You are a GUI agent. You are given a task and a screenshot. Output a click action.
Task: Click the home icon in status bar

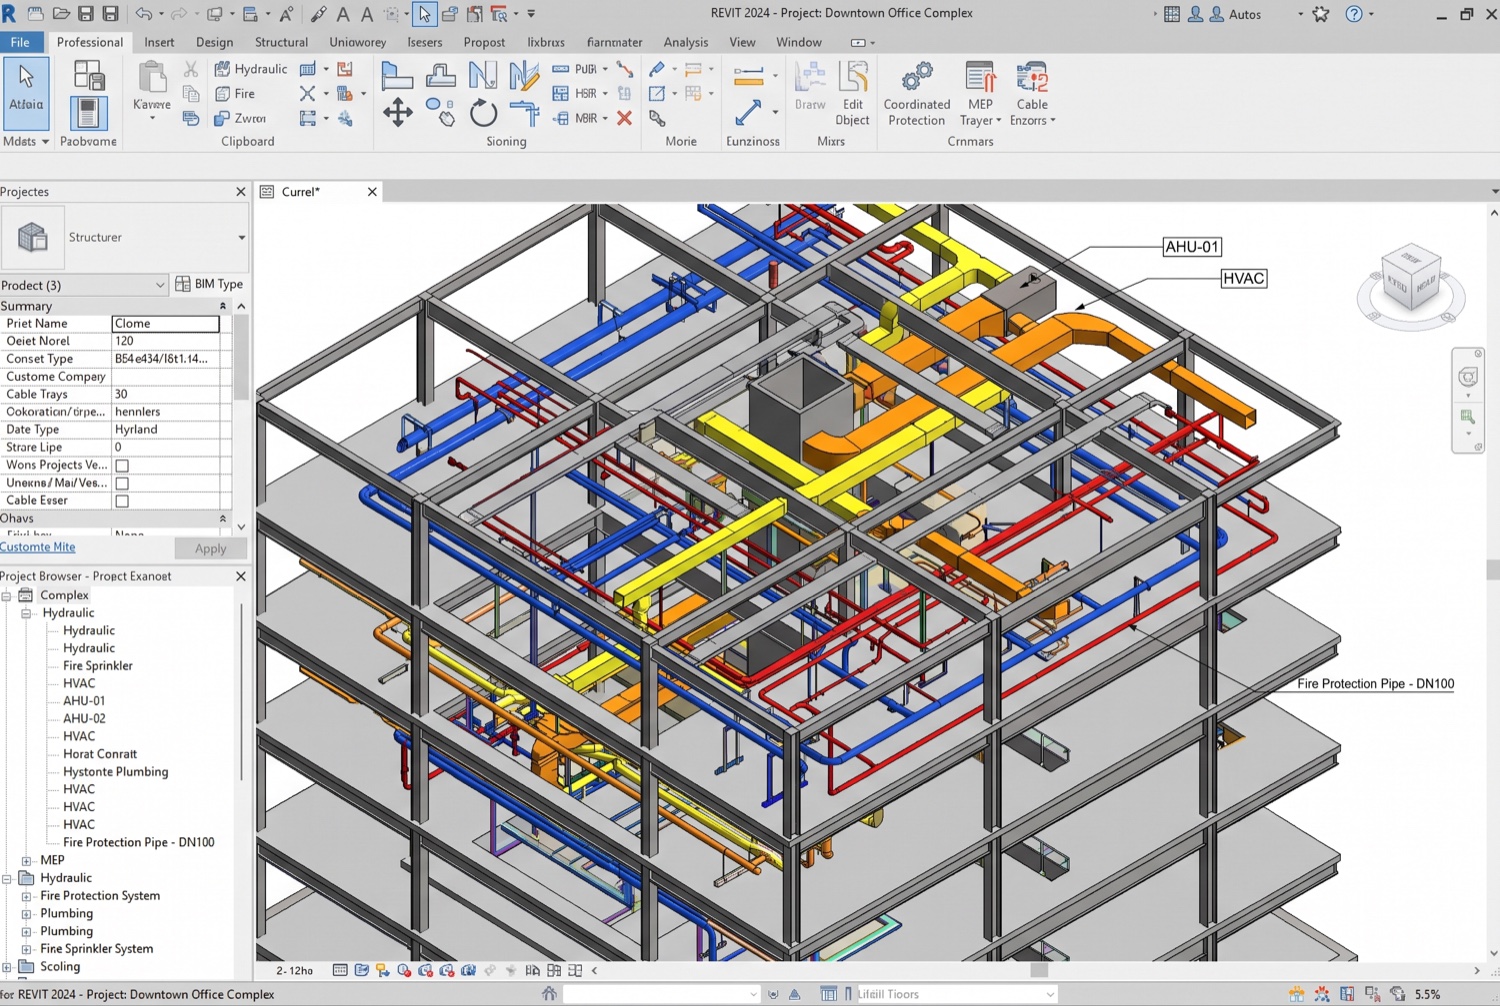click(549, 994)
